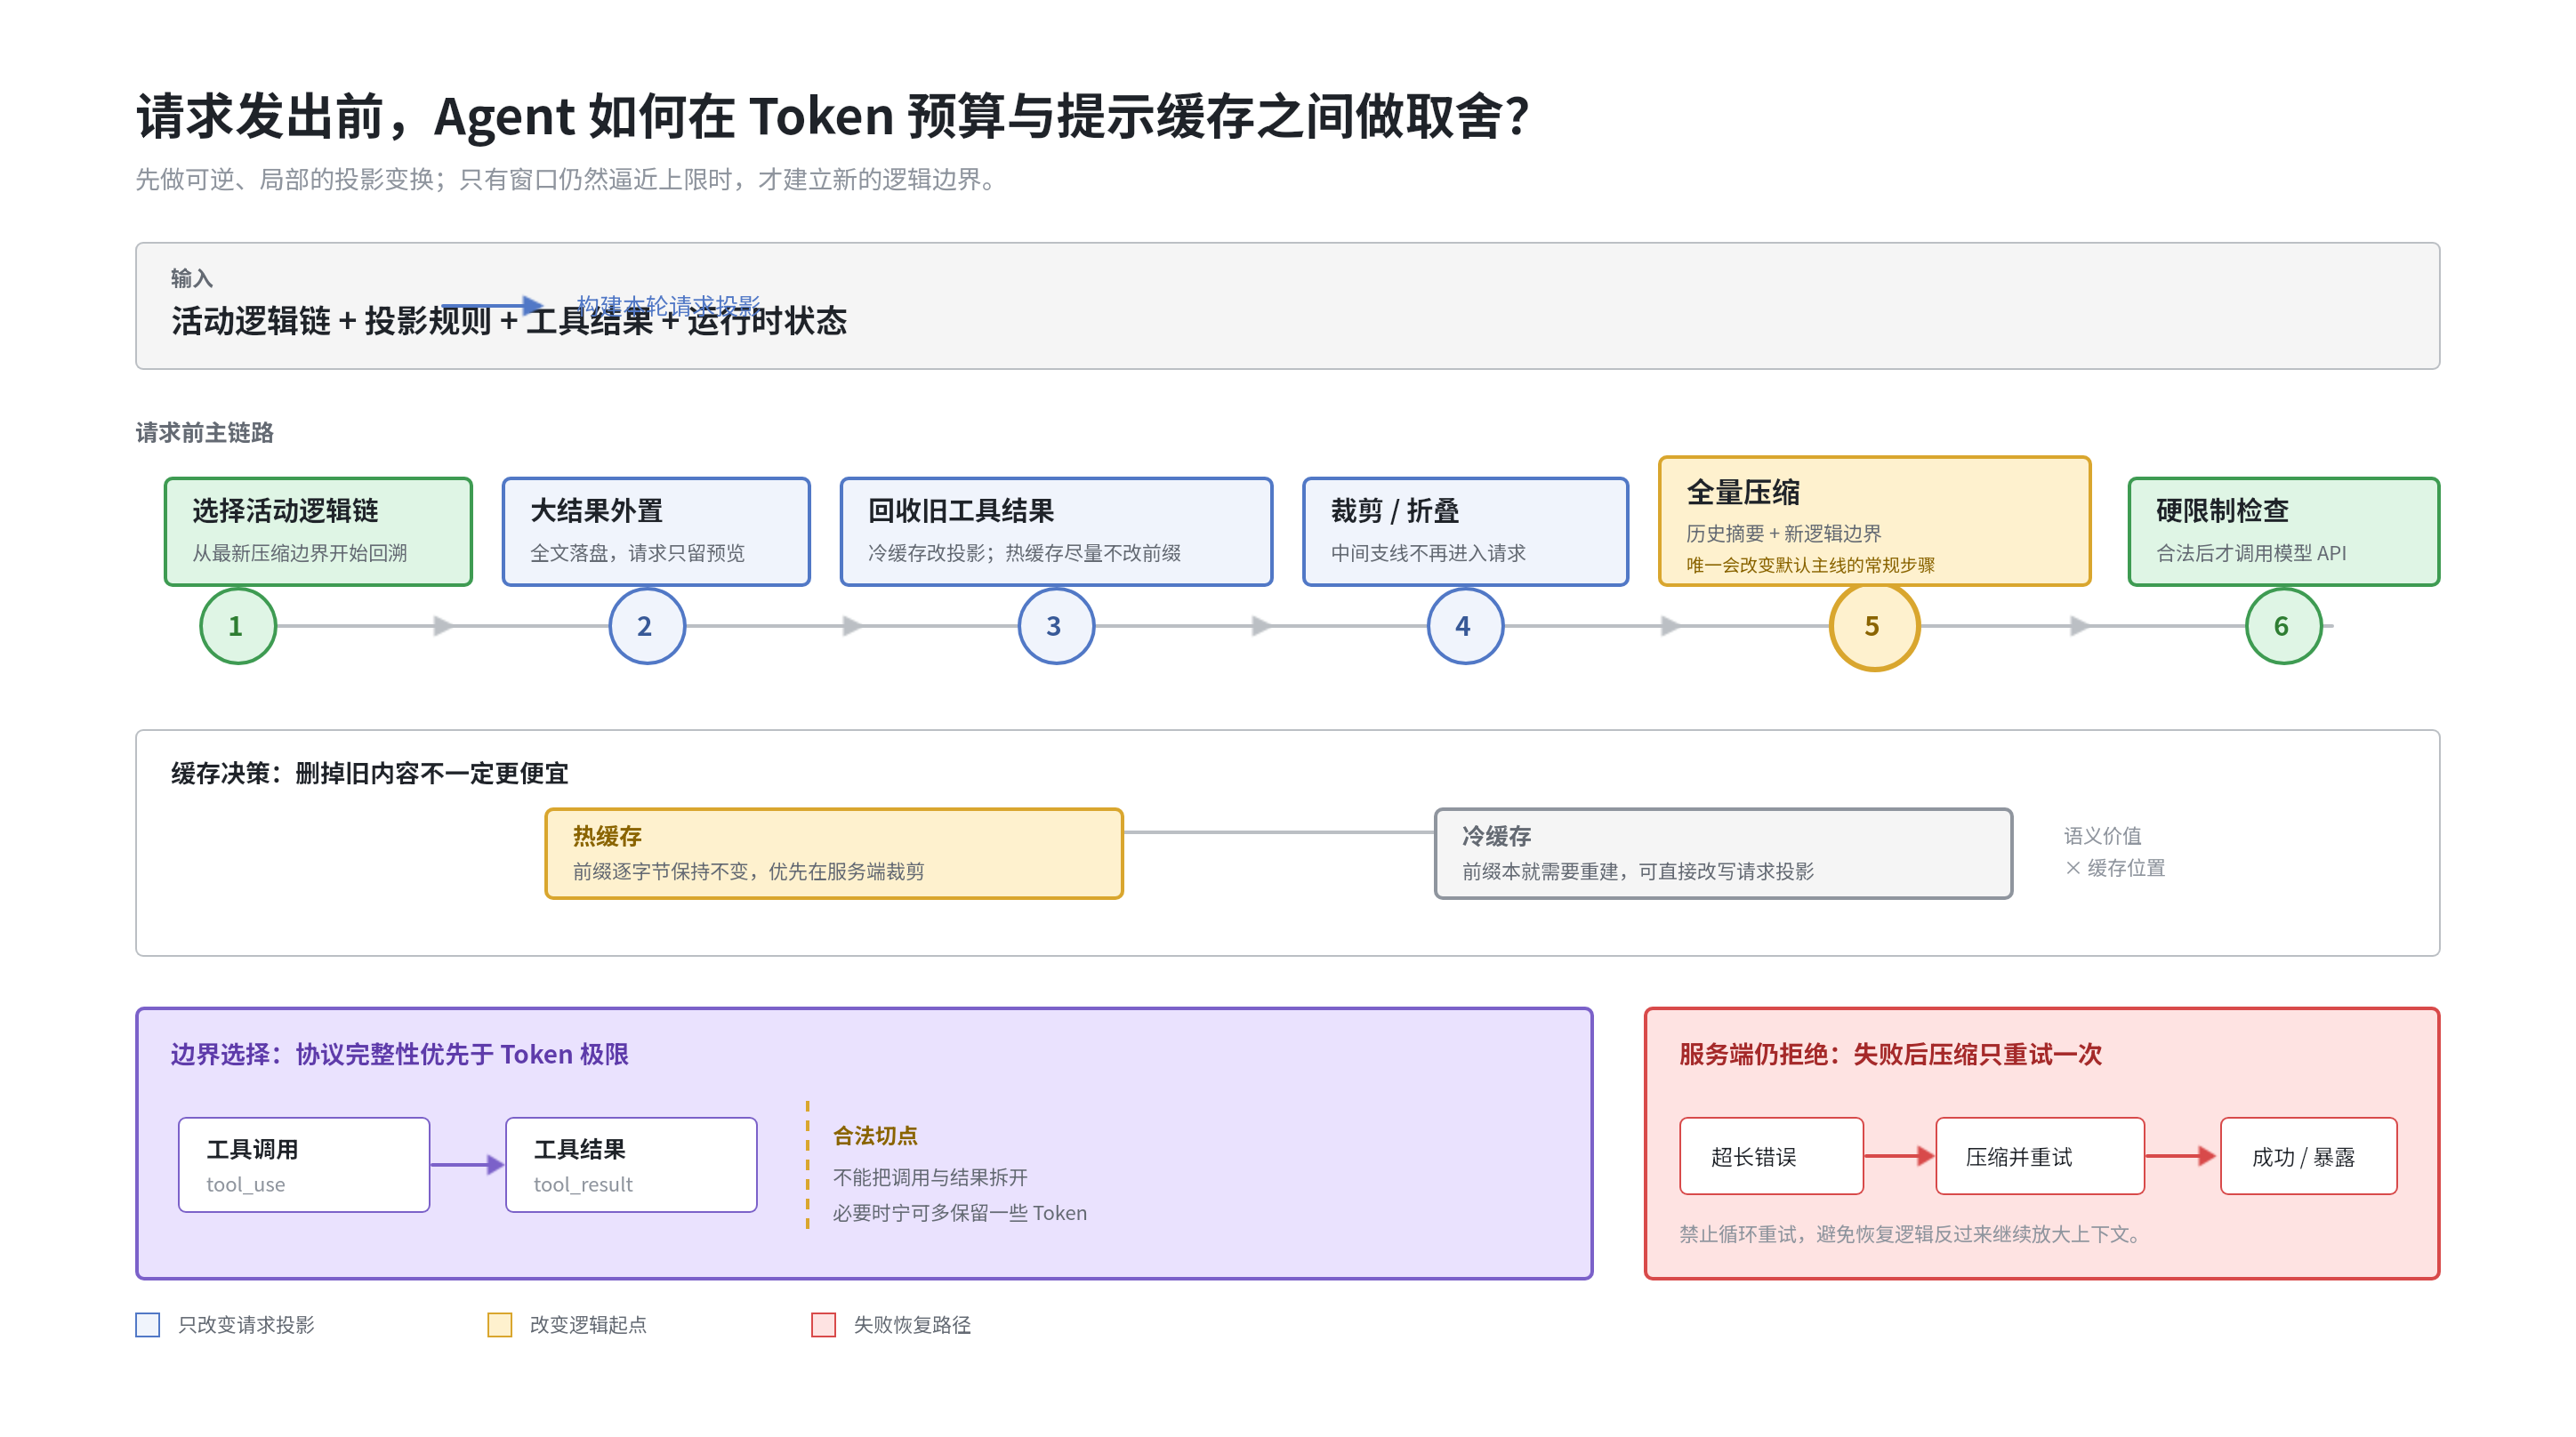Click the blue legend swatch 只改变请求投影
This screenshot has width=2576, height=1437.
click(148, 1324)
